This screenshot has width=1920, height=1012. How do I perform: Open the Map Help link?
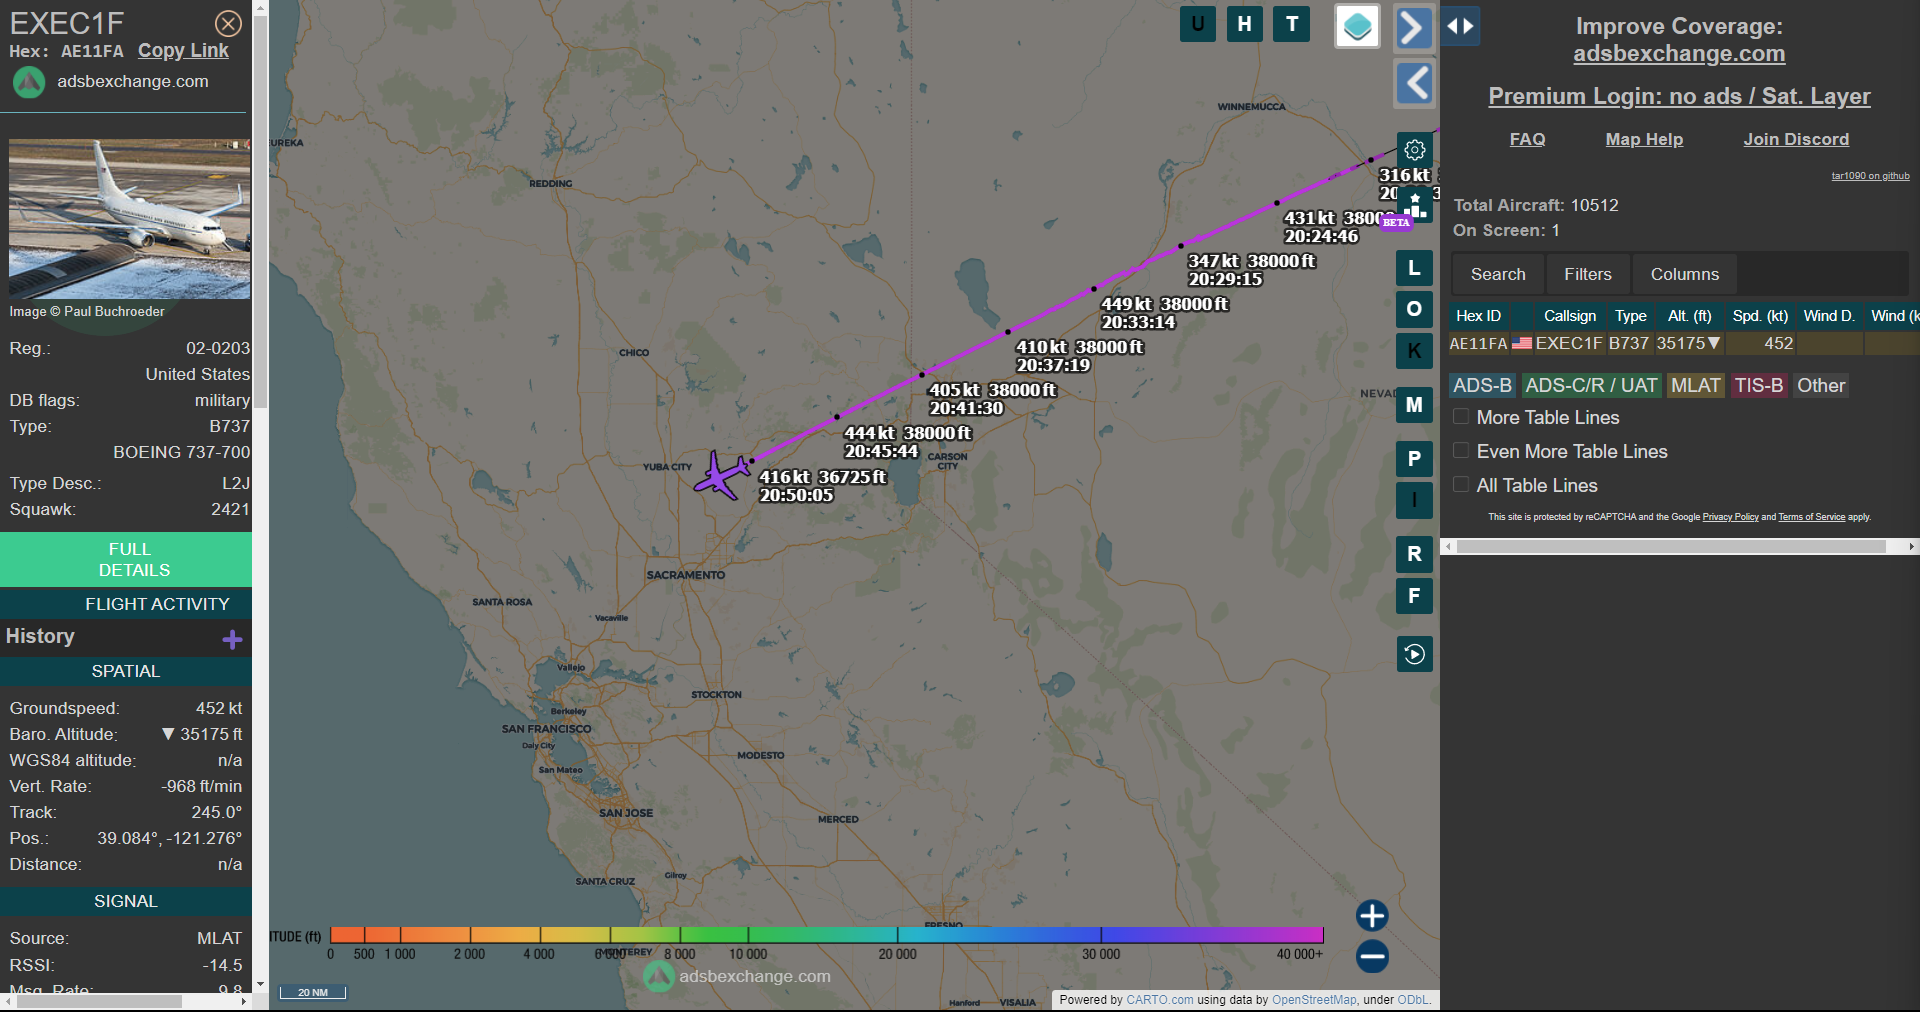(x=1644, y=140)
